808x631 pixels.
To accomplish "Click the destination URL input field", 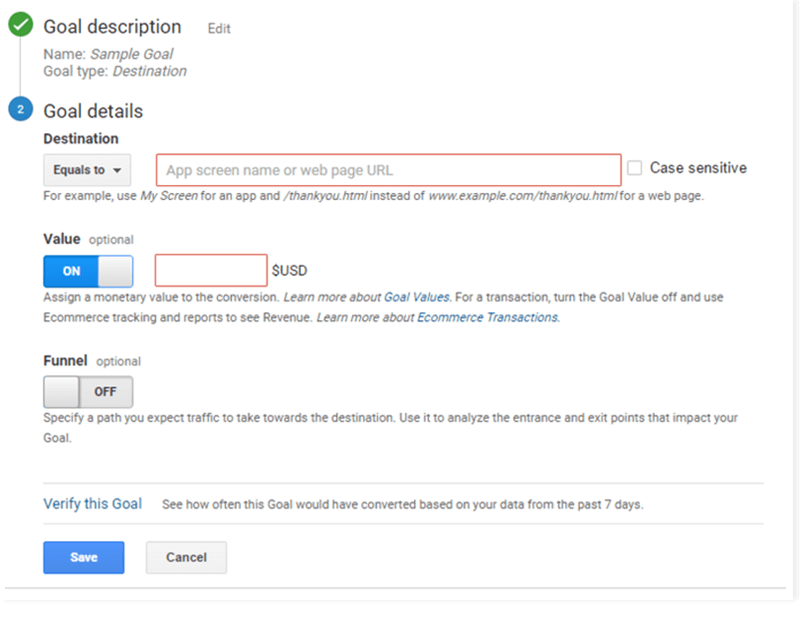I will 388,170.
